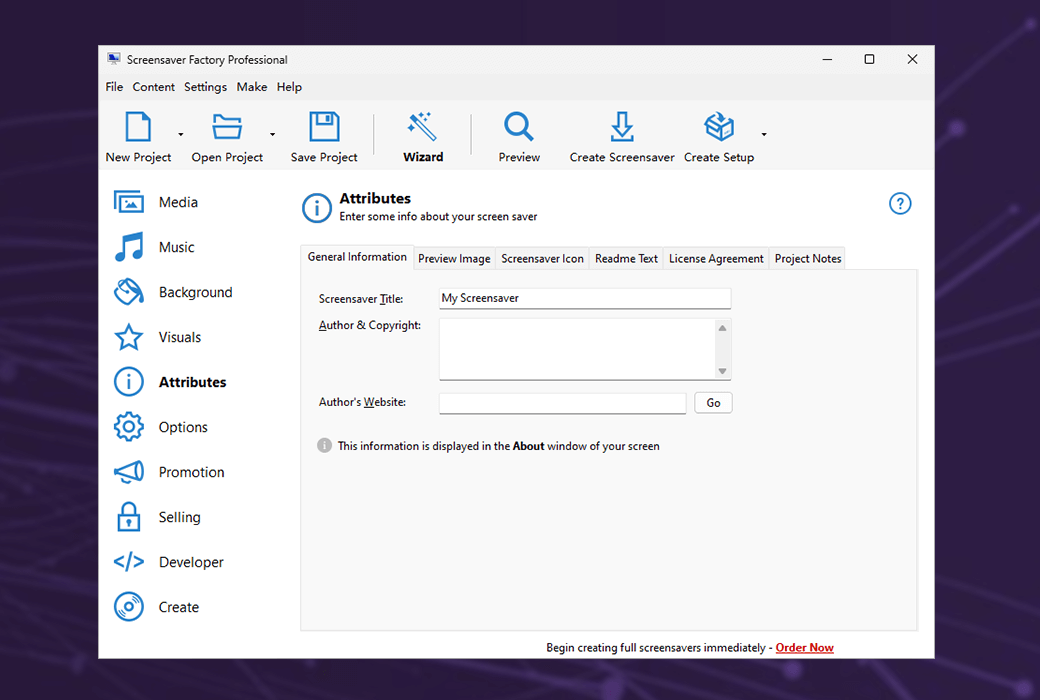Open the Developer code icon
The height and width of the screenshot is (700, 1040).
tap(129, 562)
